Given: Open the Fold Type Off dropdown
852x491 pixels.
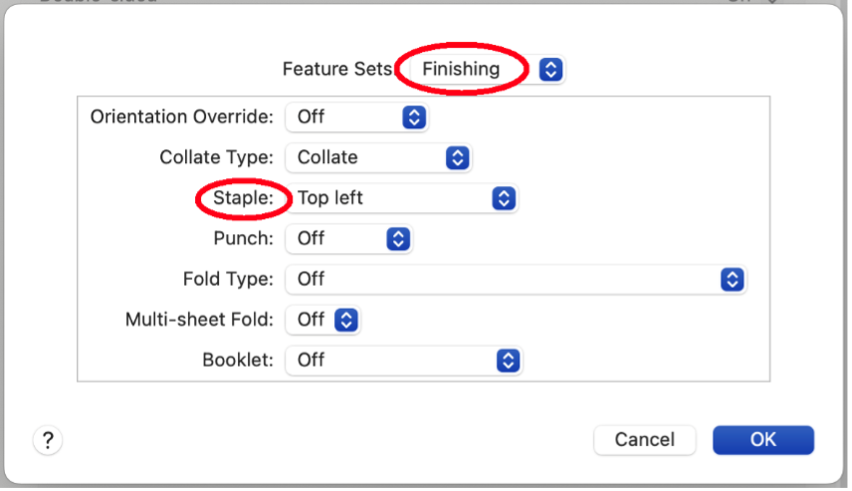Looking at the screenshot, I should (x=516, y=280).
